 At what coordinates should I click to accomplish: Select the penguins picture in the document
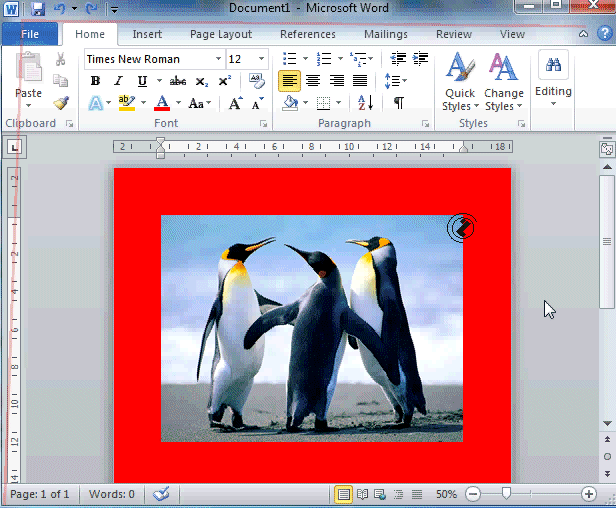pos(312,328)
